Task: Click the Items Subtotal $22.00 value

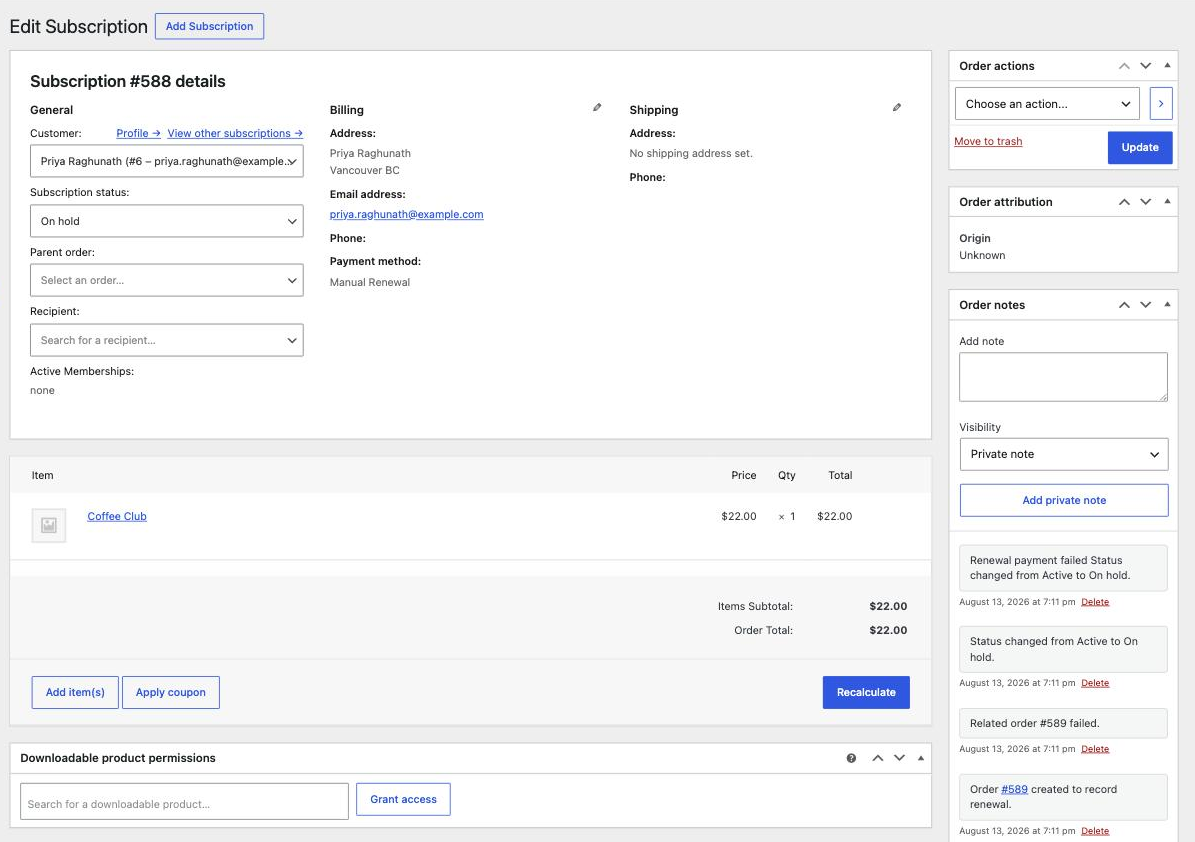Action: tap(888, 607)
